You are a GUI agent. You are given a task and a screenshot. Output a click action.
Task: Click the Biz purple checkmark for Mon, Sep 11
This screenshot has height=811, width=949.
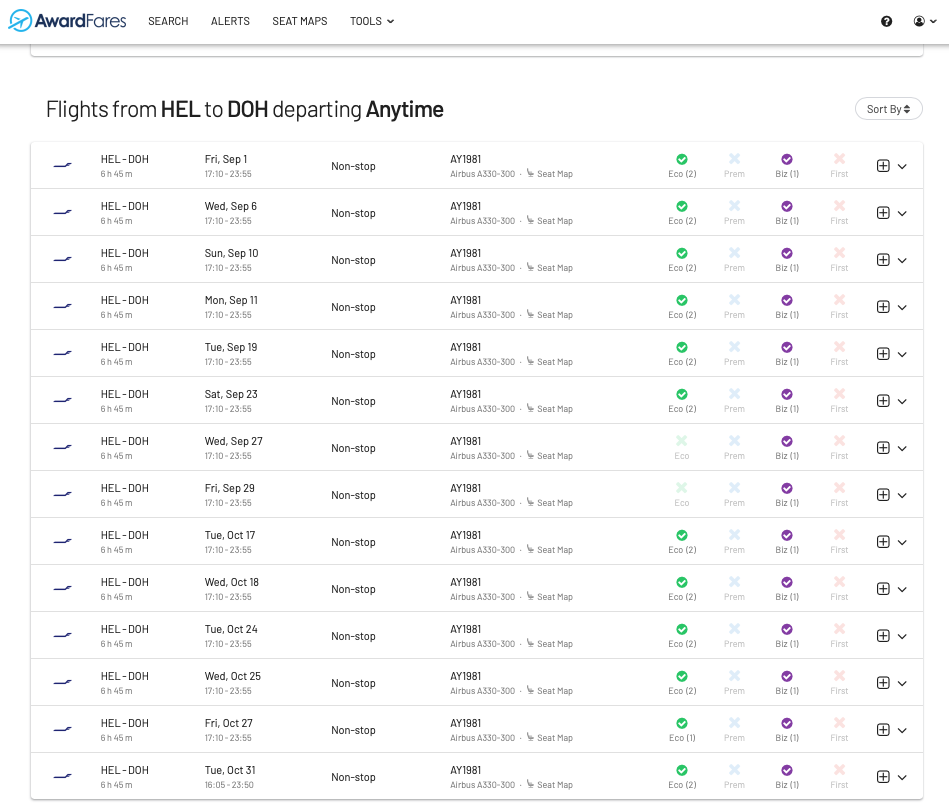787,301
